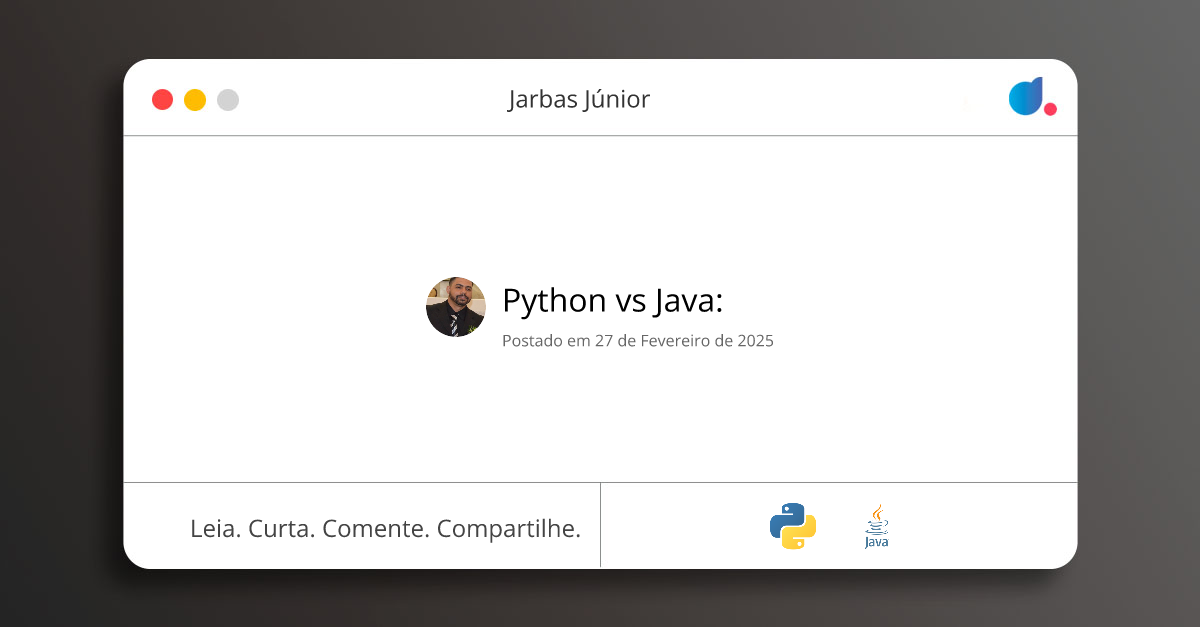Click the red dot beside the brand logo
1200x628 pixels.
tap(1050, 109)
